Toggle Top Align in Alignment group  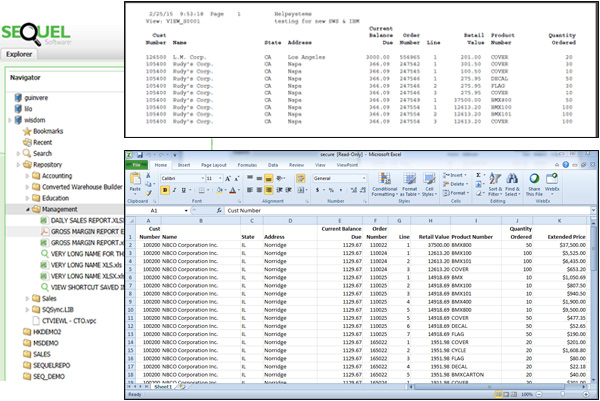(x=250, y=178)
